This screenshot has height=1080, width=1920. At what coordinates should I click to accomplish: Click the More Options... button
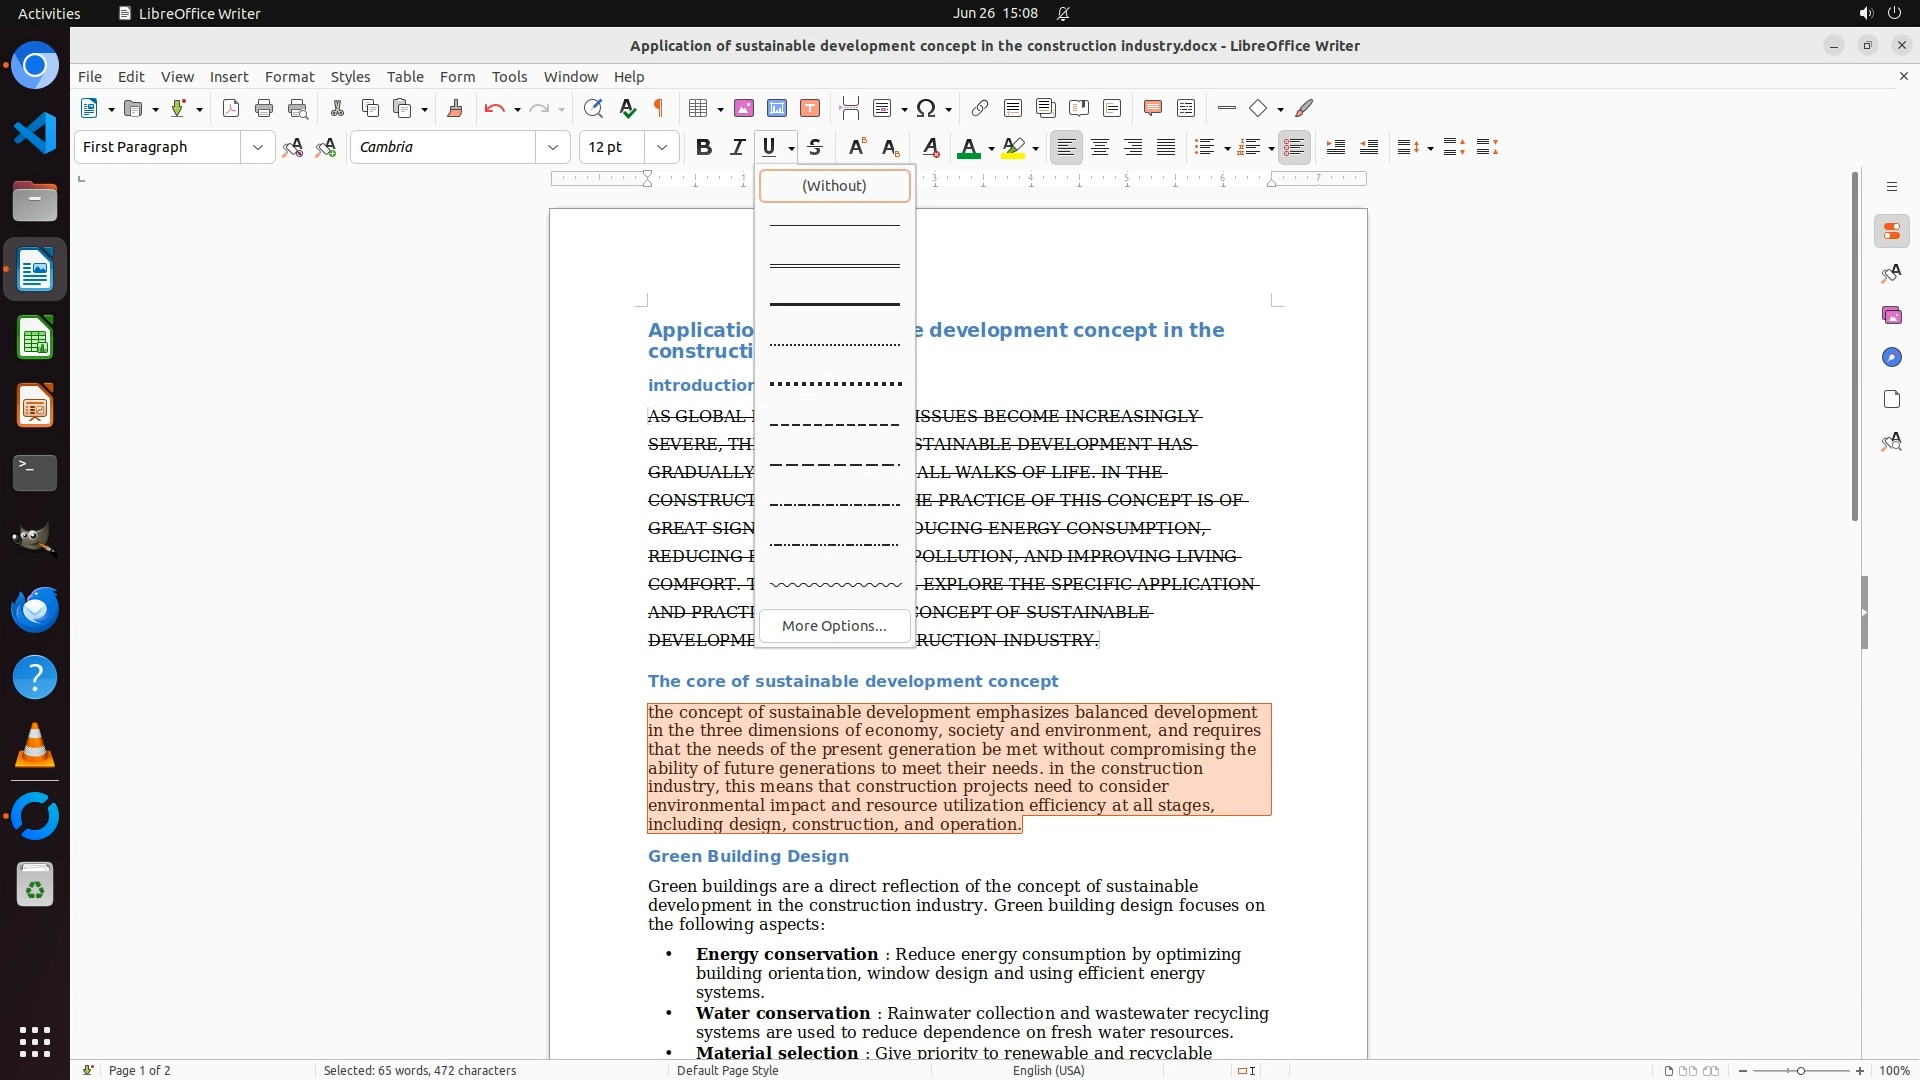coord(834,626)
